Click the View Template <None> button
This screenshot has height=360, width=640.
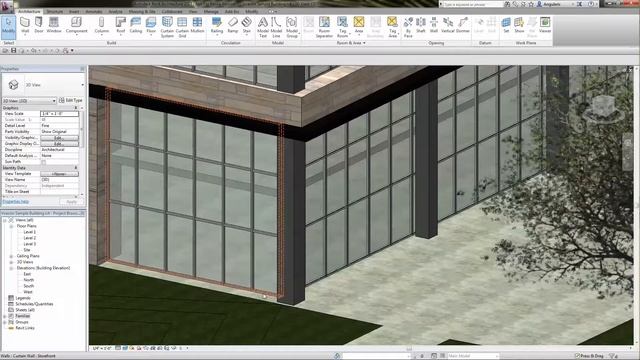click(x=60, y=174)
